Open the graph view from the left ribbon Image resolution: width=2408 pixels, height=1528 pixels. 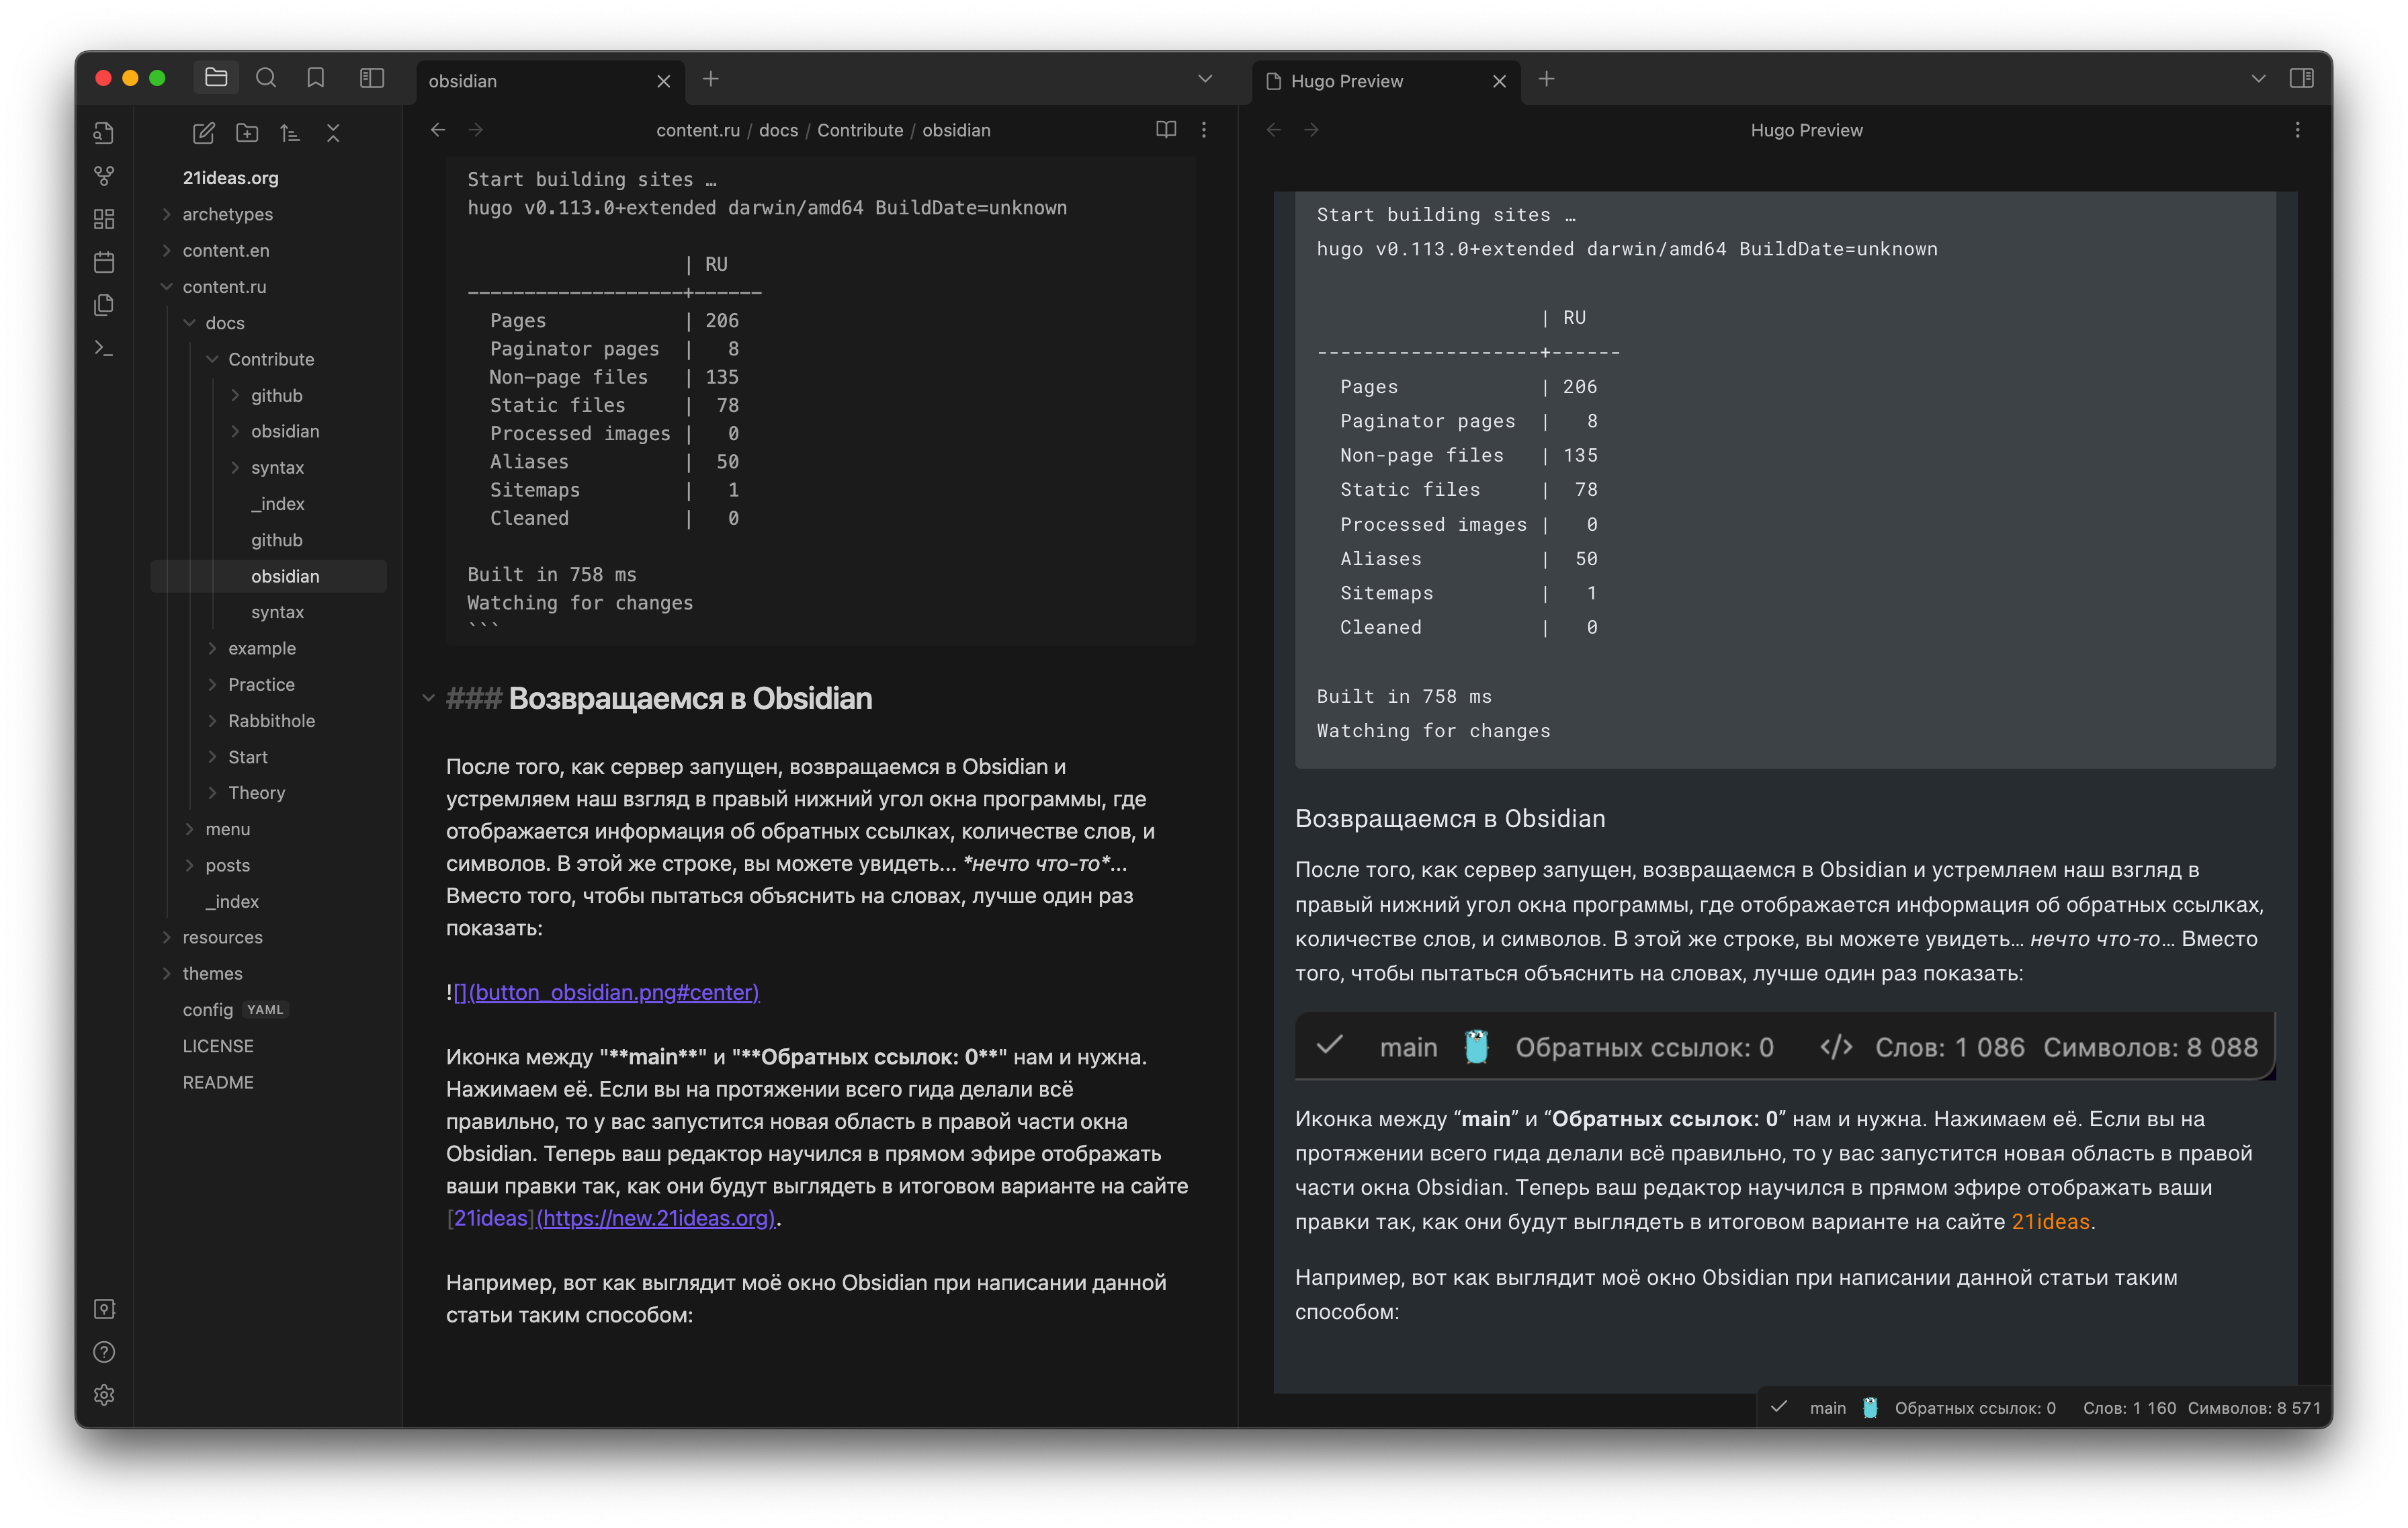click(x=104, y=176)
